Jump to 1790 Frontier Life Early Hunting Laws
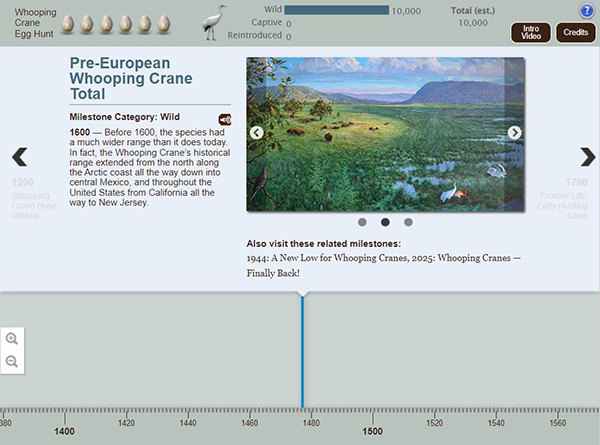The height and width of the screenshot is (445, 600). [562, 199]
